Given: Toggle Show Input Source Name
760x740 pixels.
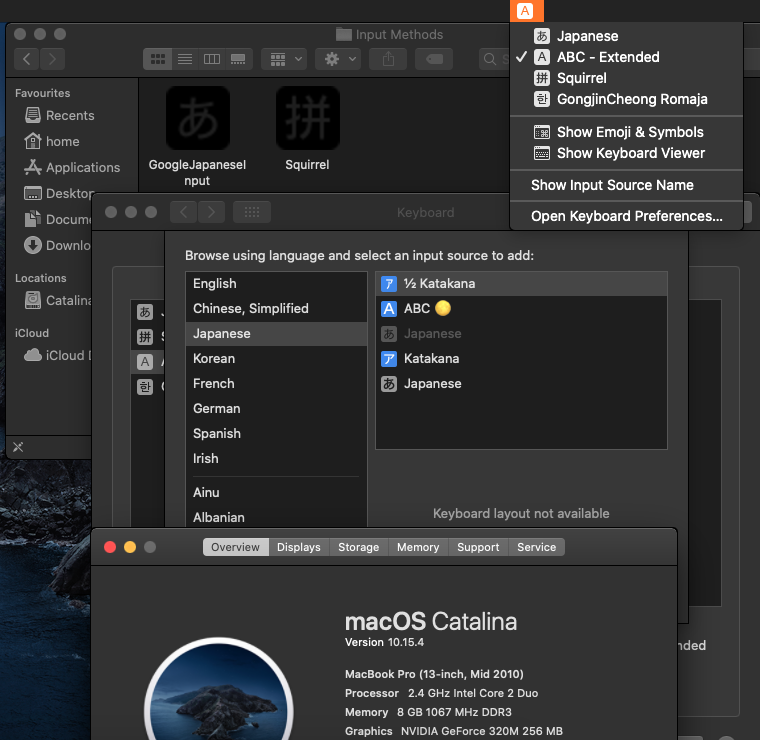Looking at the screenshot, I should [626, 185].
